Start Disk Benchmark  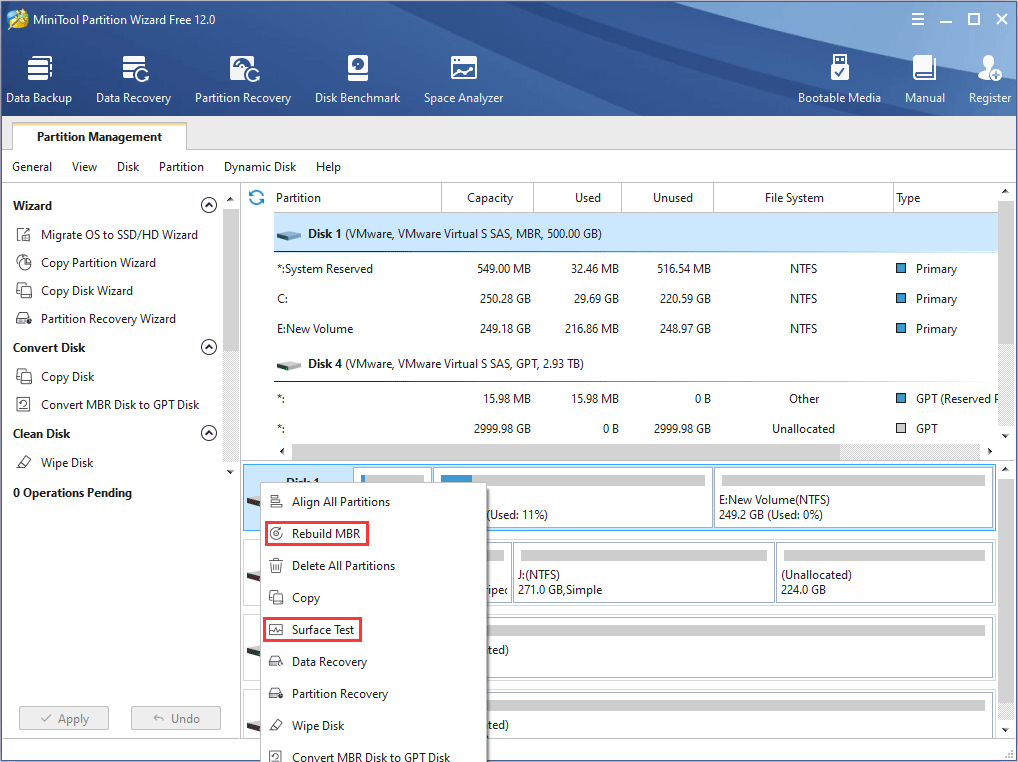pos(358,79)
